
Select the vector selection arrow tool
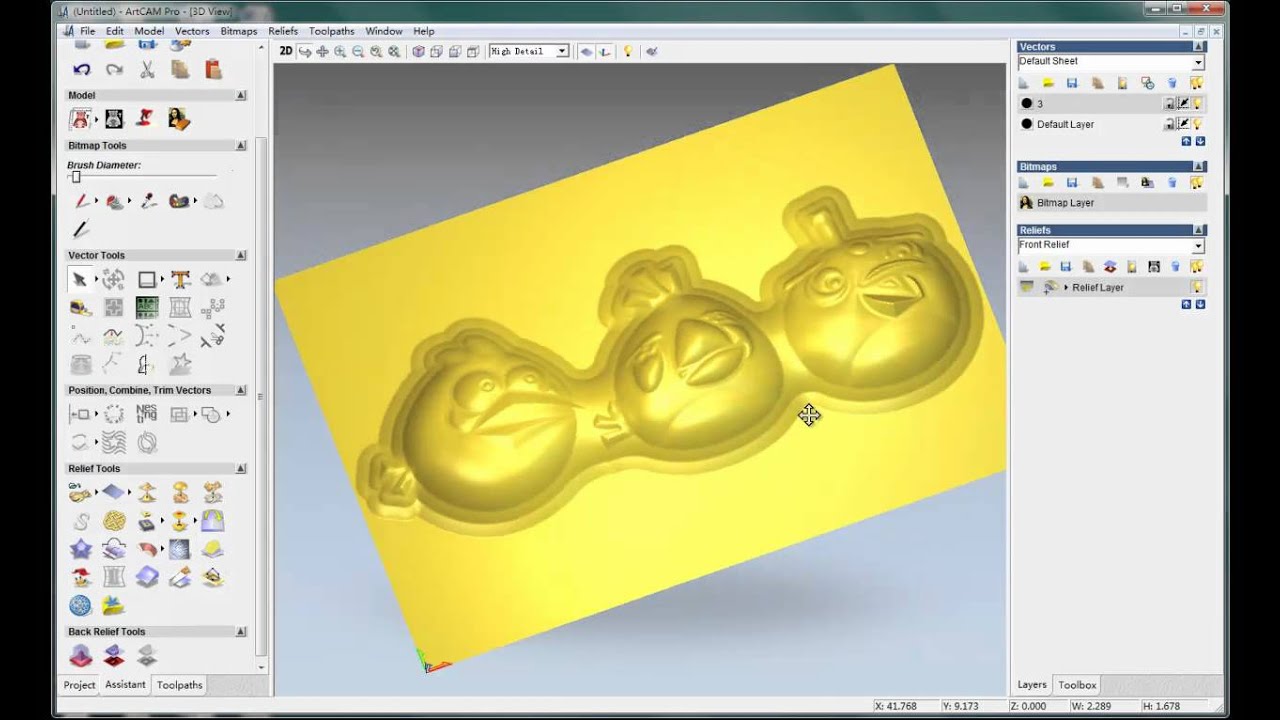pyautogui.click(x=80, y=279)
